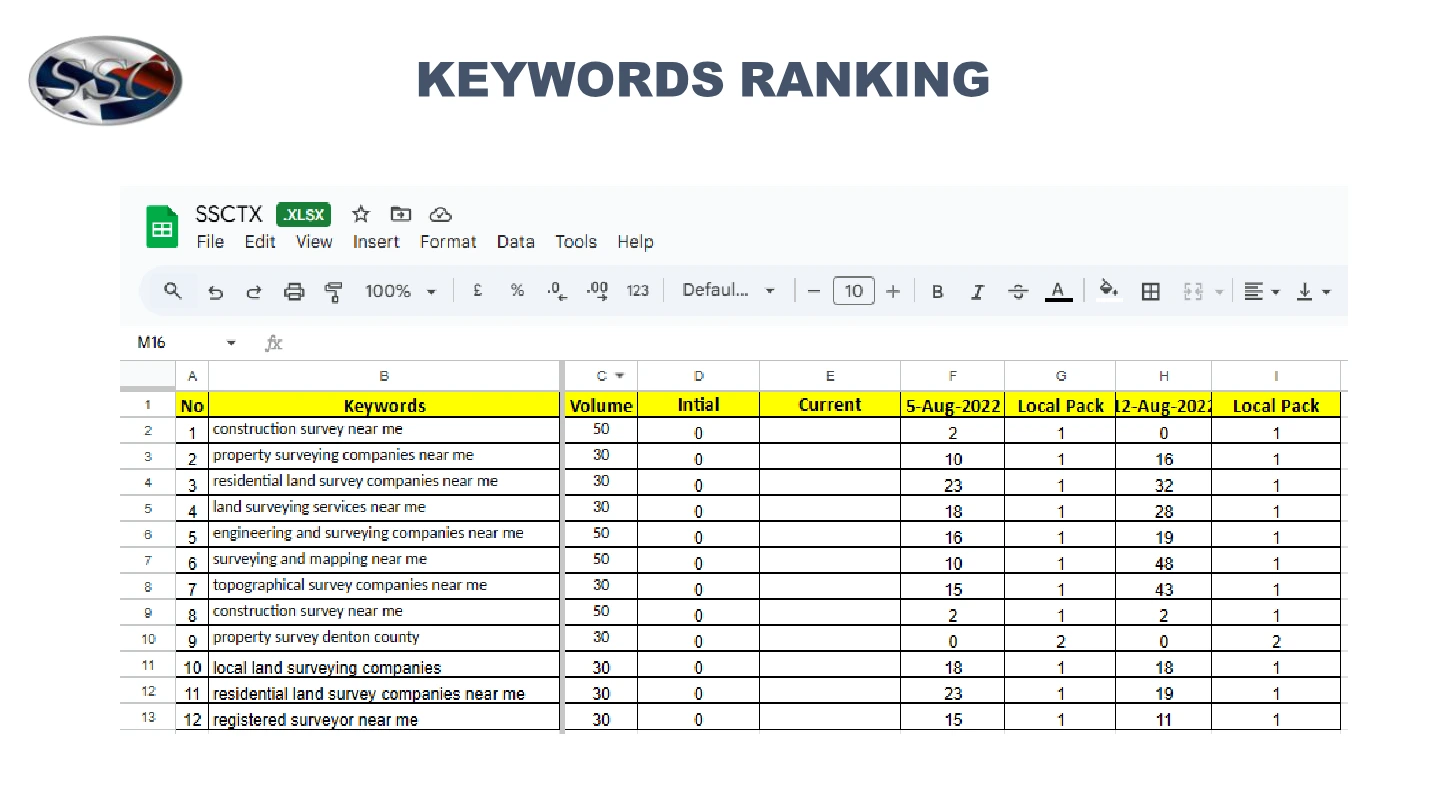Select cell 'registered surveyor near me'
The width and height of the screenshot is (1440, 810).
point(384,717)
